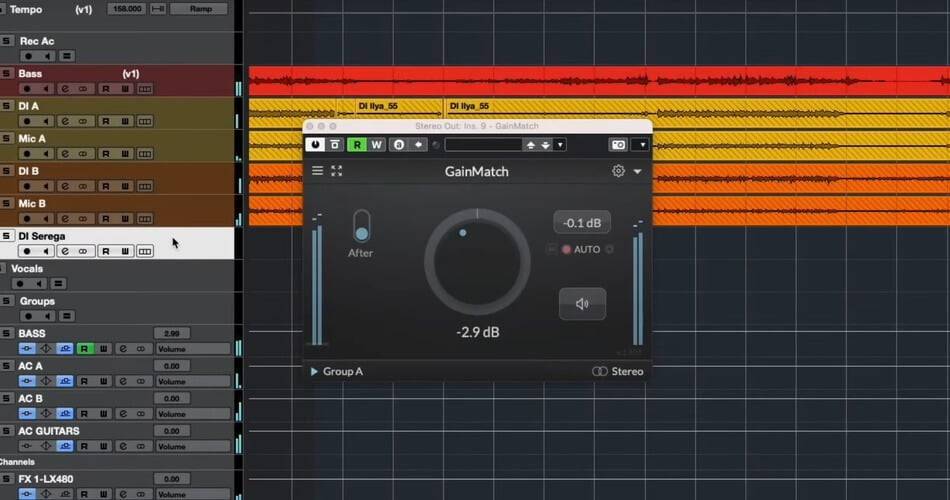Open the preset management dropdown arrow
This screenshot has height=500, width=950.
560,145
